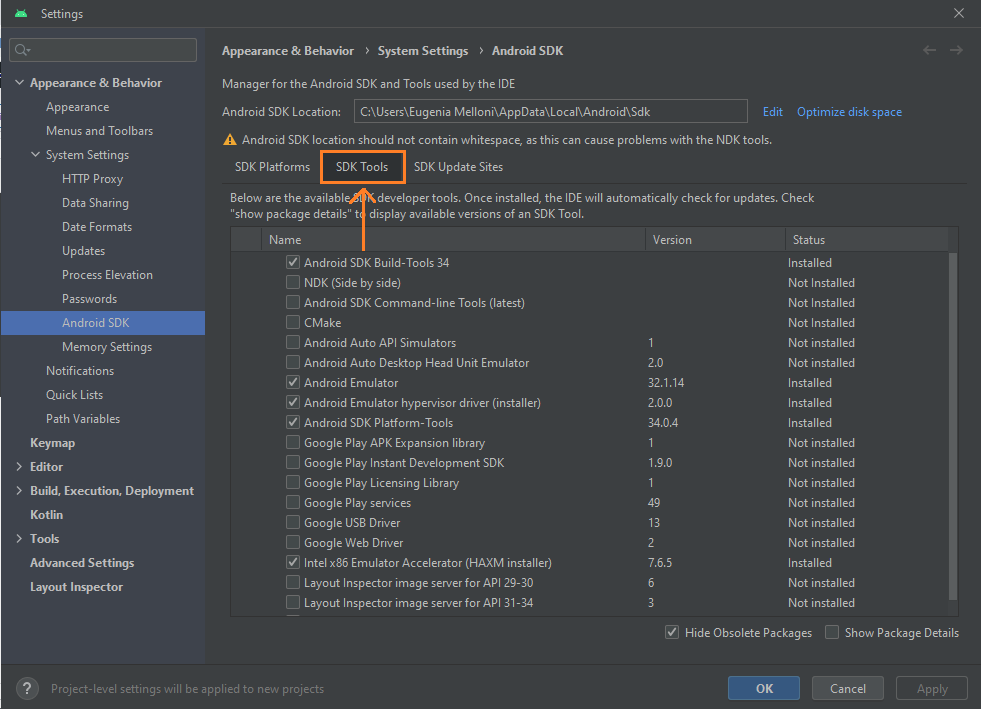This screenshot has width=981, height=709.
Task: Select HTTP Proxy in the tree
Action: coord(93,179)
